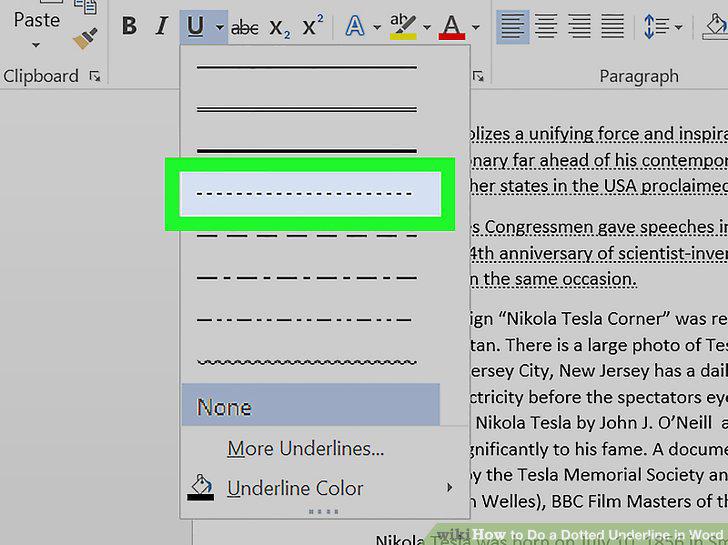Apply yellow text highlight color
The width and height of the screenshot is (728, 545).
pyautogui.click(x=403, y=26)
